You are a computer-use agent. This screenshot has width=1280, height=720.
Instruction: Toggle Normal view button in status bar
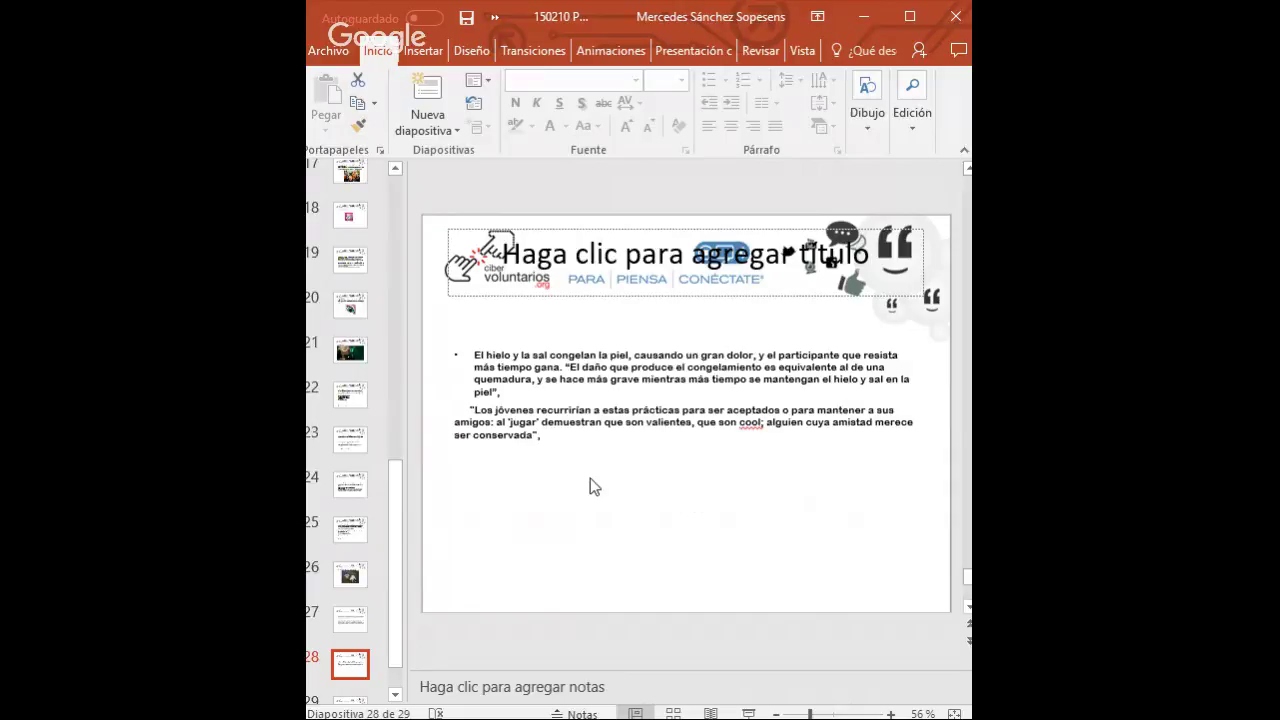[635, 714]
